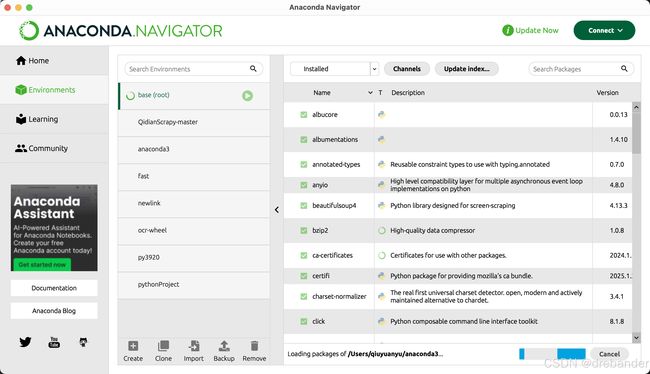
Task: Switch to the Environments section
Action: click(x=54, y=90)
